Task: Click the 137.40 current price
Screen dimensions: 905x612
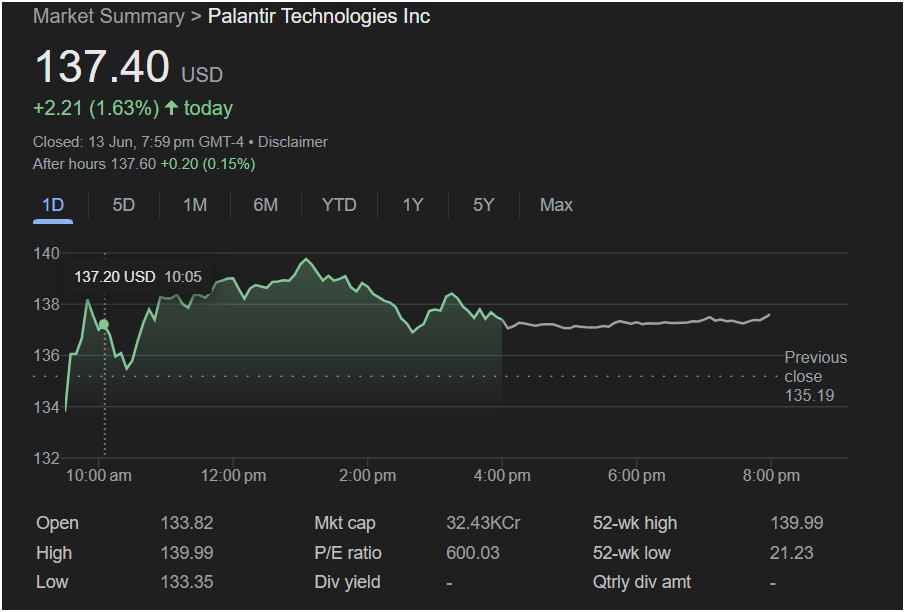Action: click(x=102, y=66)
